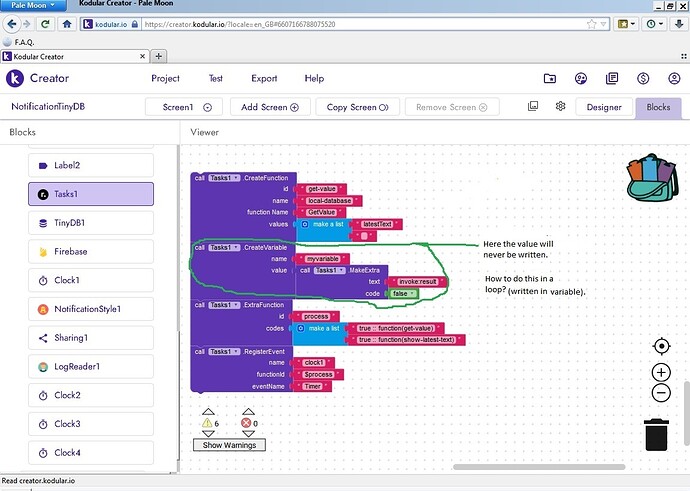Screen dimensions: 690x491
Task: Open the false boolean dropdown
Action: click(404, 293)
